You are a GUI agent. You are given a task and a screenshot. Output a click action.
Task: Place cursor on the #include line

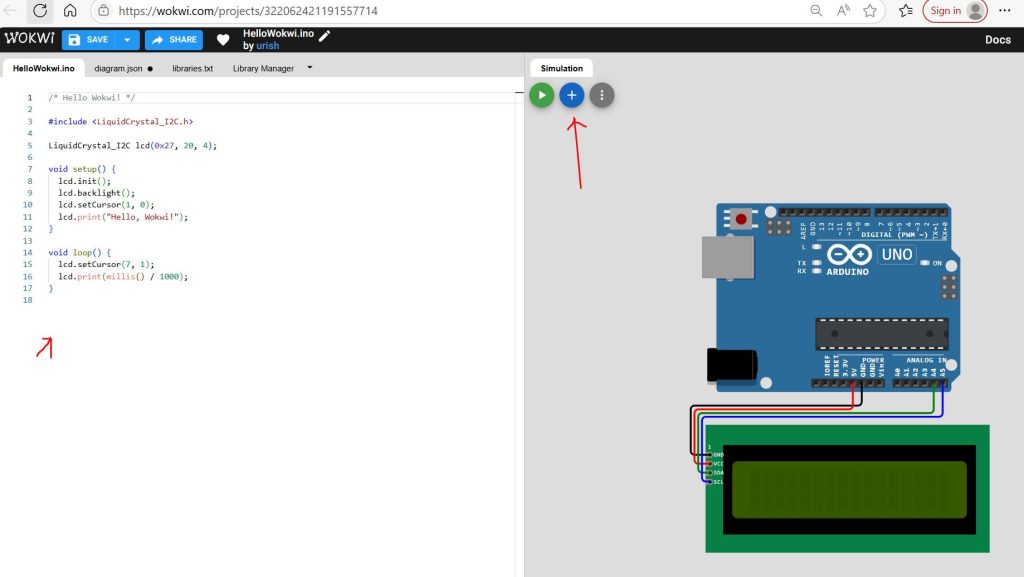tap(120, 121)
